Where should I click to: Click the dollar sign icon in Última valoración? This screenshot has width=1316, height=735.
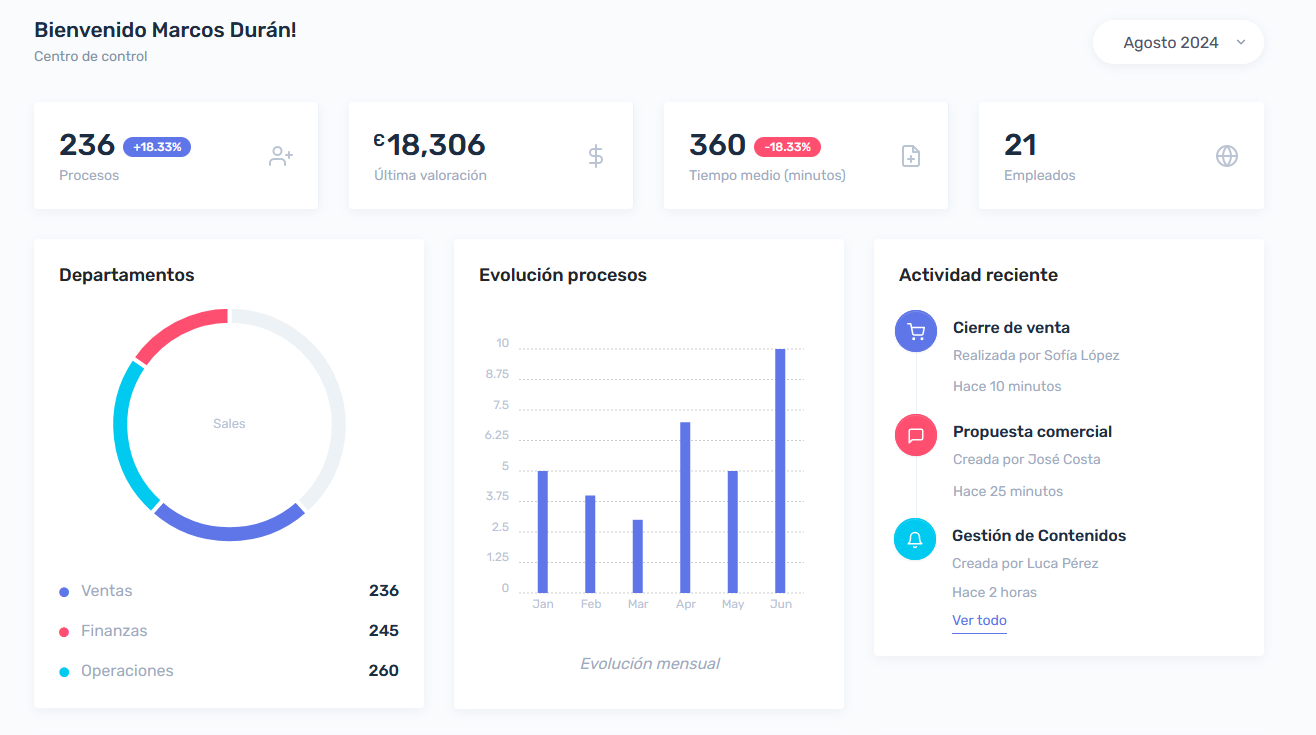(x=595, y=156)
